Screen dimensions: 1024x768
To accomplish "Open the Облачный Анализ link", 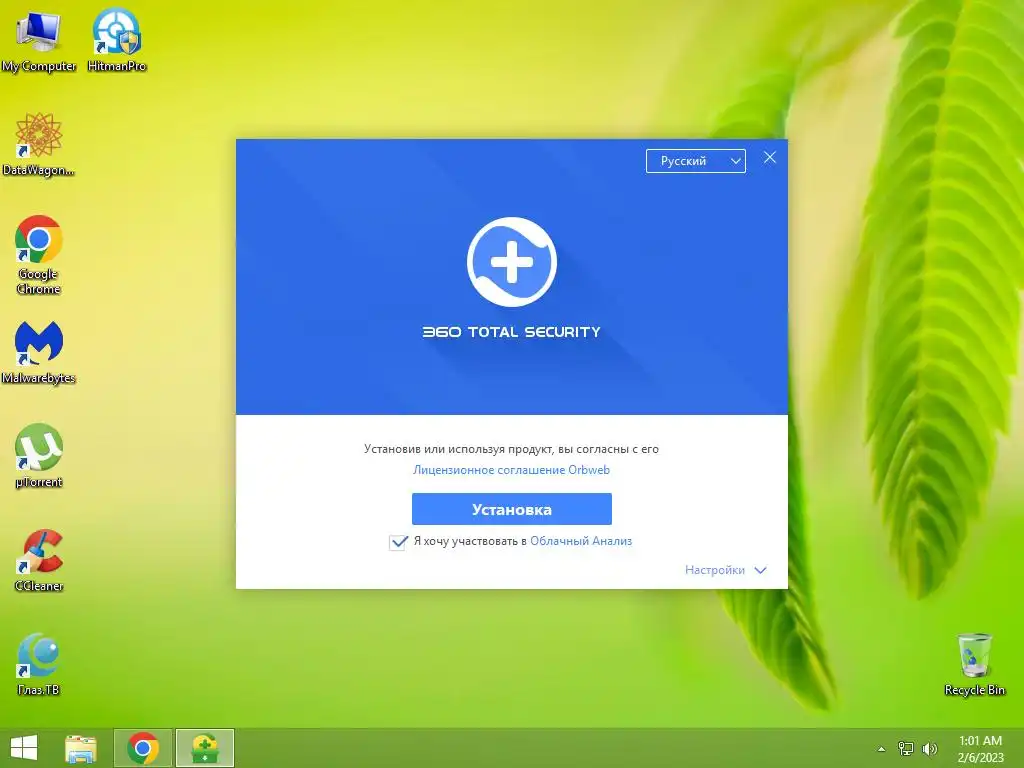I will point(581,541).
